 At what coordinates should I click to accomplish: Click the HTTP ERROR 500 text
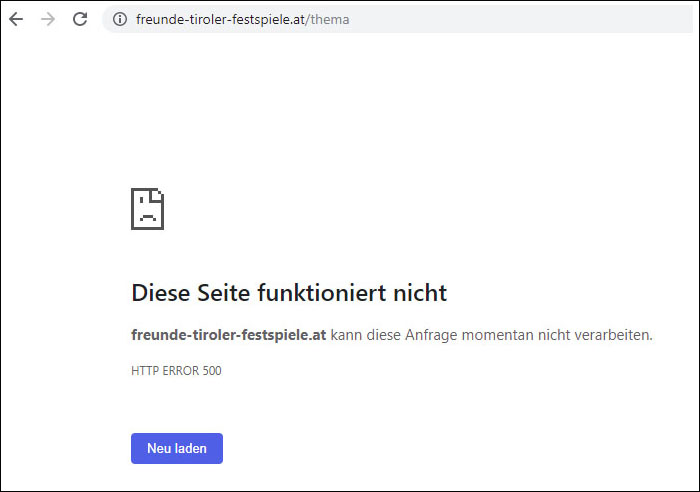176,371
